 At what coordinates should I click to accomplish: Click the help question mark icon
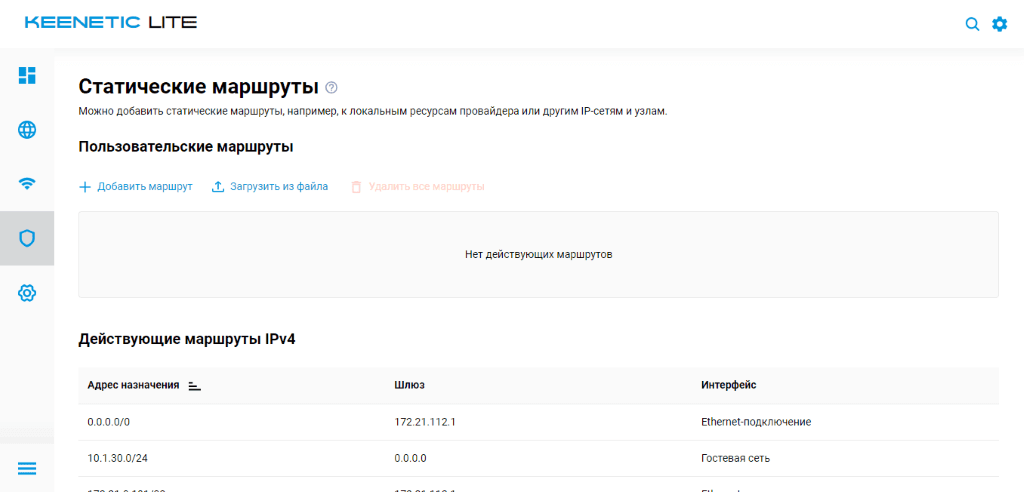(332, 88)
